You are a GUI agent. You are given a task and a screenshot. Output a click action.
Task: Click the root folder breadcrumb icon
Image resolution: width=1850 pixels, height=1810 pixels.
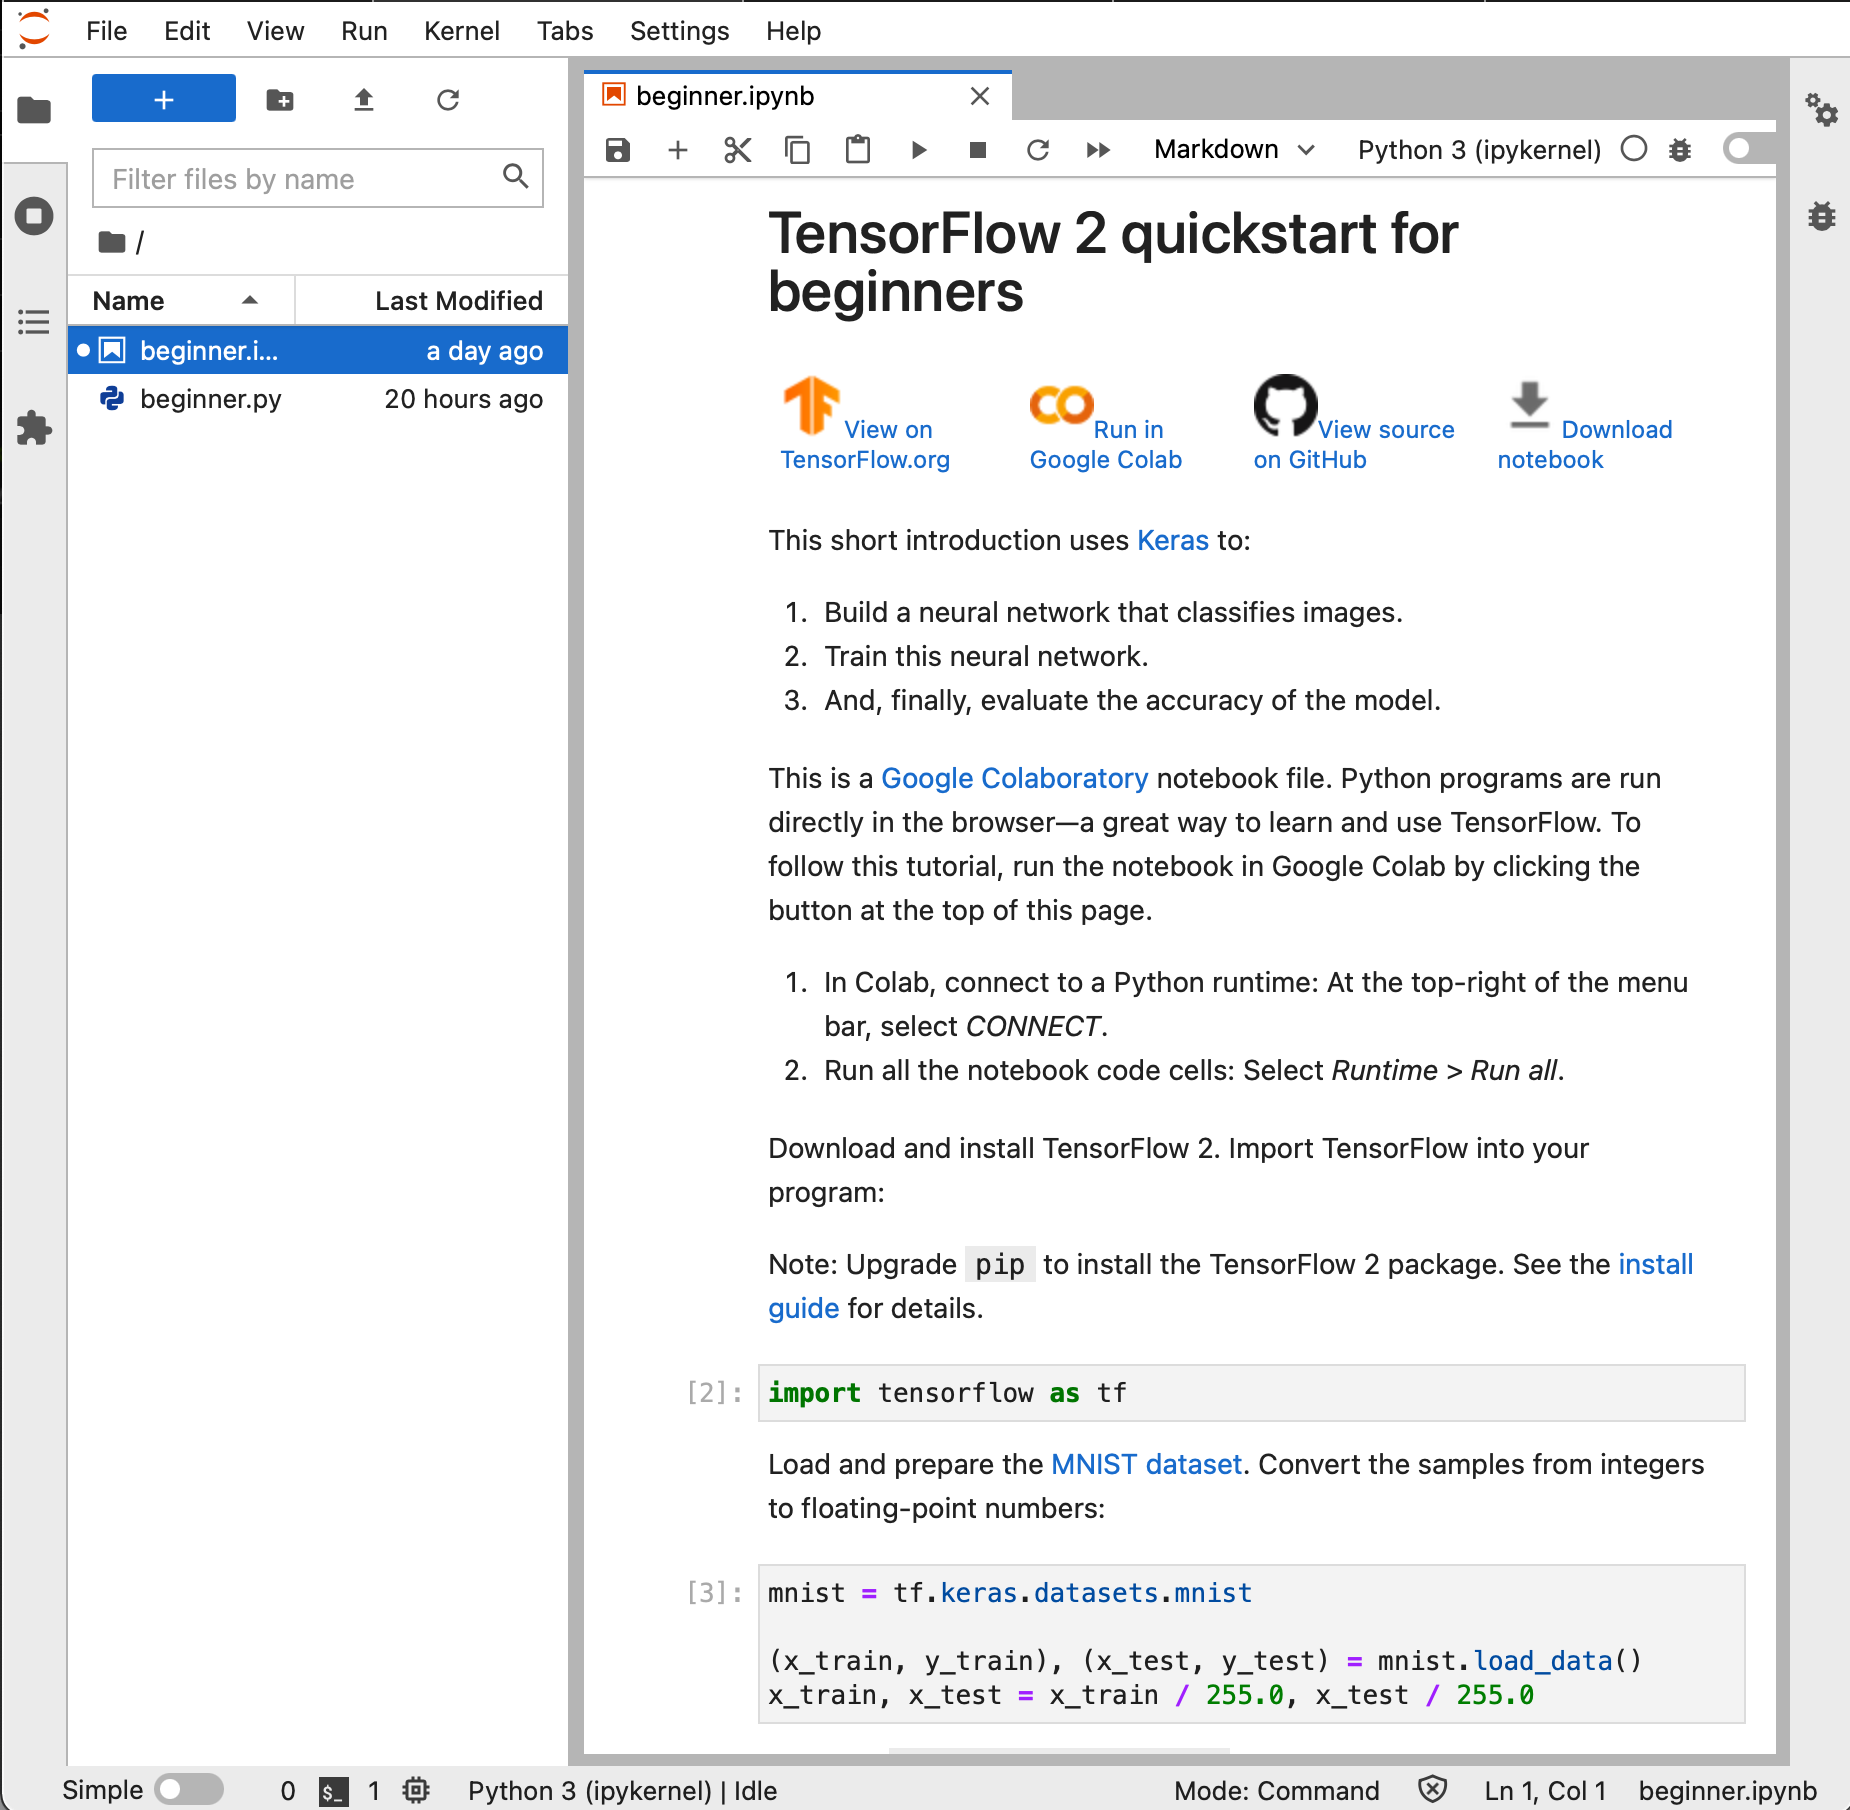coord(111,241)
